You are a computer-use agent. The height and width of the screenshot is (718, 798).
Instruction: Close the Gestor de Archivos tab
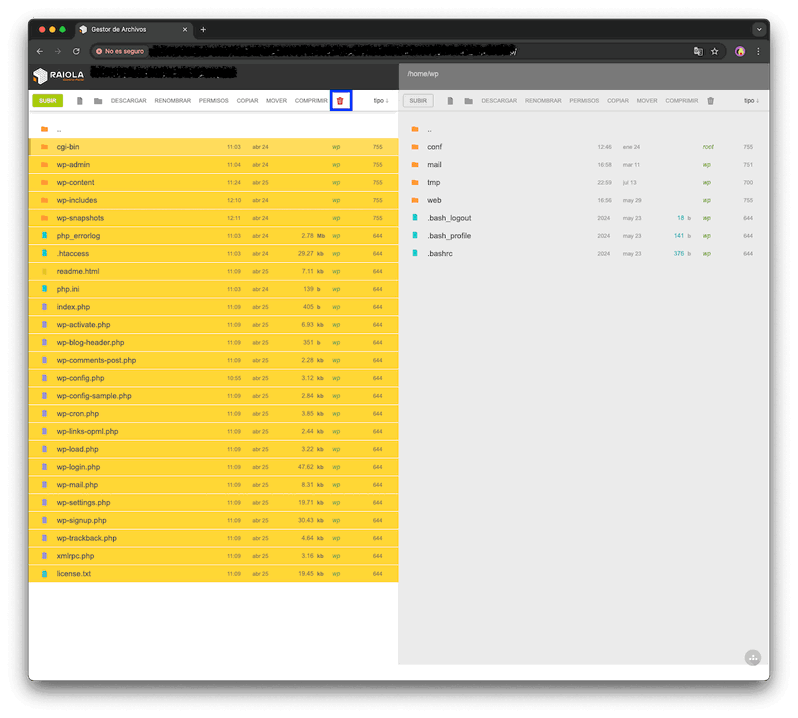[x=185, y=30]
